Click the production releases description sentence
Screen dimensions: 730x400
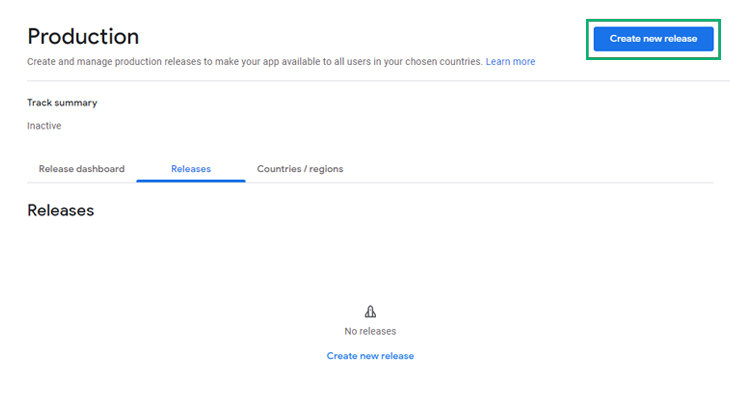pos(255,61)
